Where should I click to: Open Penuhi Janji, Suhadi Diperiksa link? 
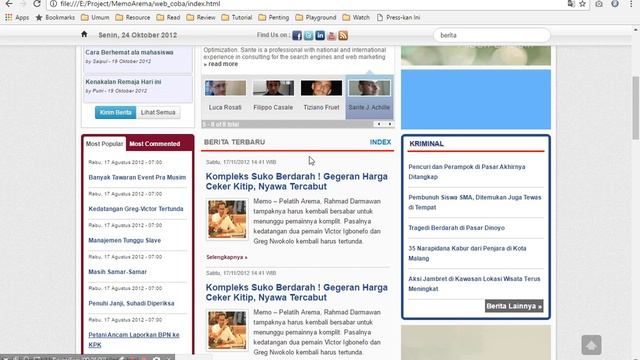pyautogui.click(x=131, y=303)
